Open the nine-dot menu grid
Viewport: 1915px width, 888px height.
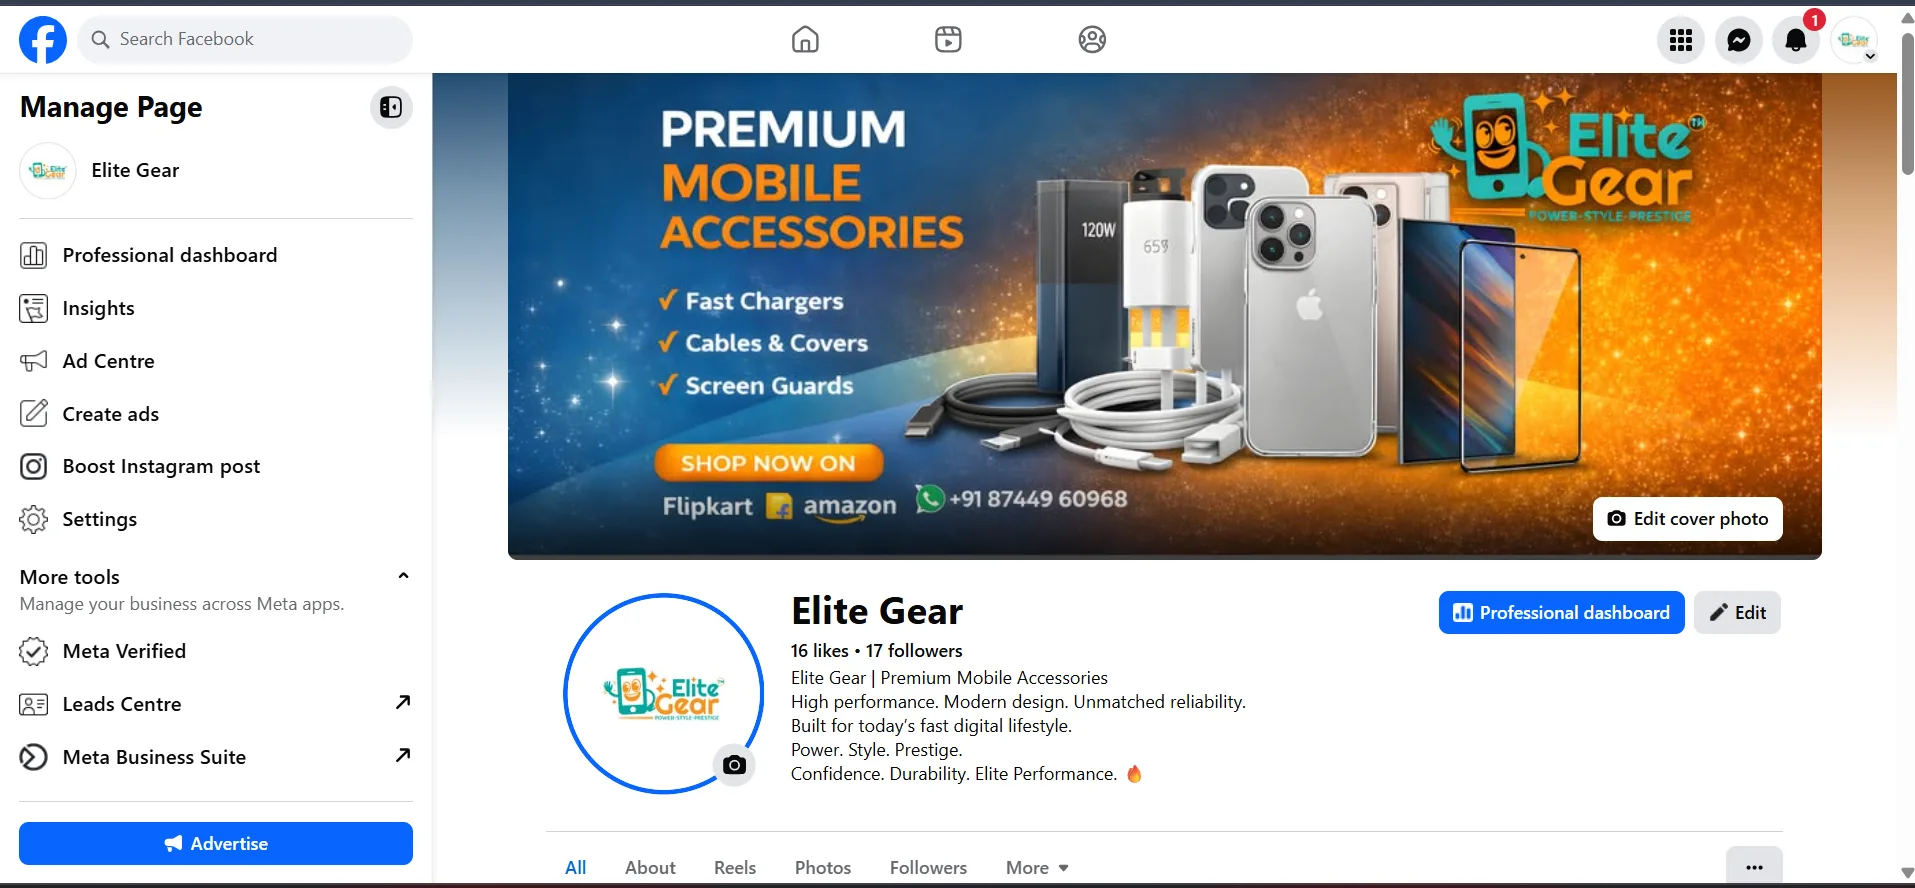pyautogui.click(x=1681, y=40)
